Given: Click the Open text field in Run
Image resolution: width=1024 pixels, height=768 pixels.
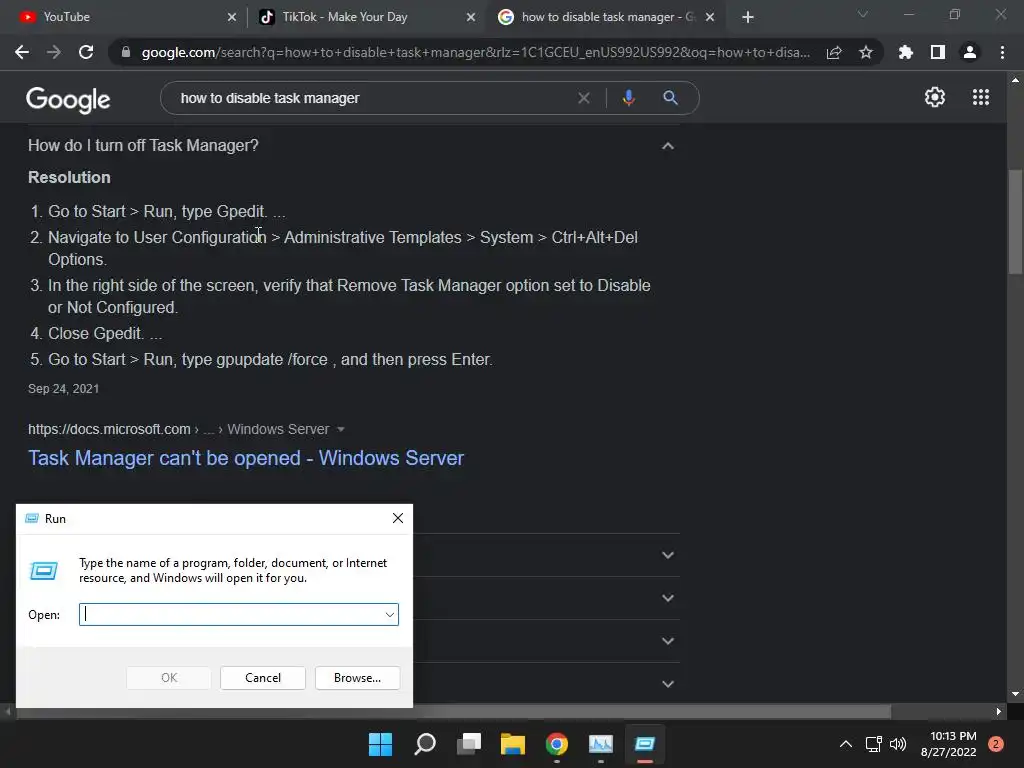Looking at the screenshot, I should point(238,615).
